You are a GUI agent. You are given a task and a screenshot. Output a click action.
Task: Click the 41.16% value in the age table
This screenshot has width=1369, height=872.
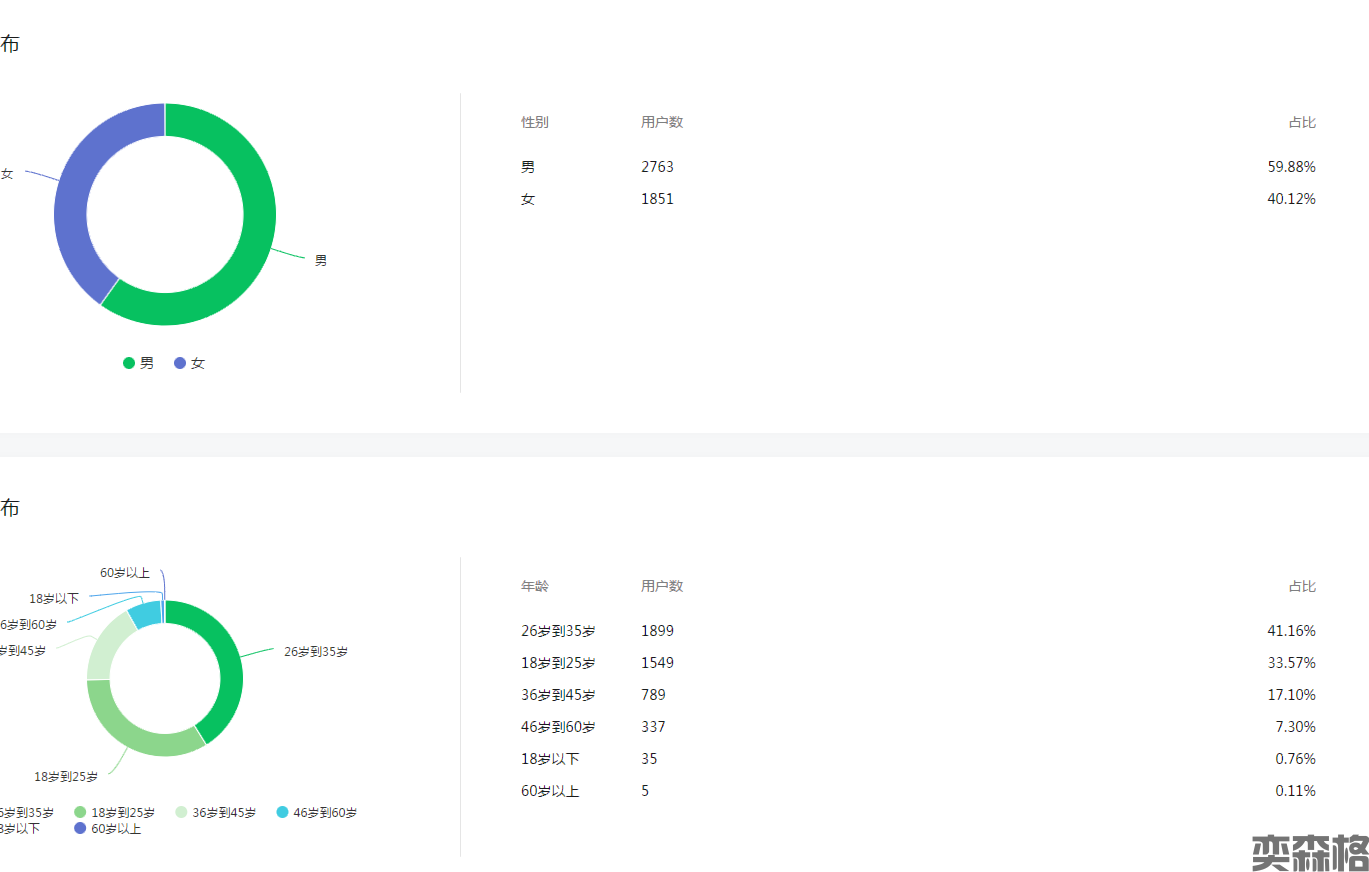click(x=1290, y=631)
